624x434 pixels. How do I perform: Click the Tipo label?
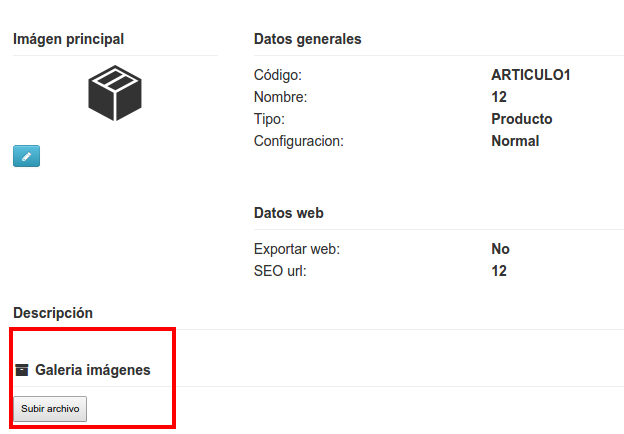point(269,119)
